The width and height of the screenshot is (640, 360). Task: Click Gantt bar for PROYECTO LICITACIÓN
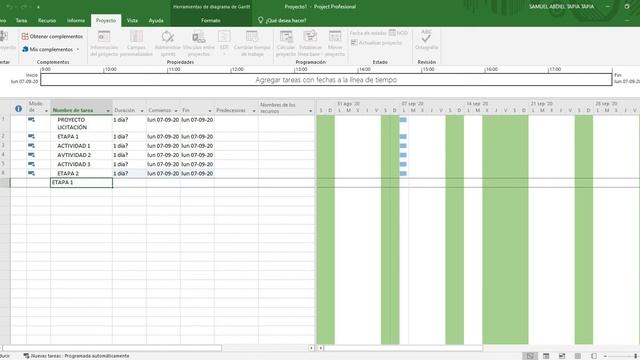click(403, 120)
